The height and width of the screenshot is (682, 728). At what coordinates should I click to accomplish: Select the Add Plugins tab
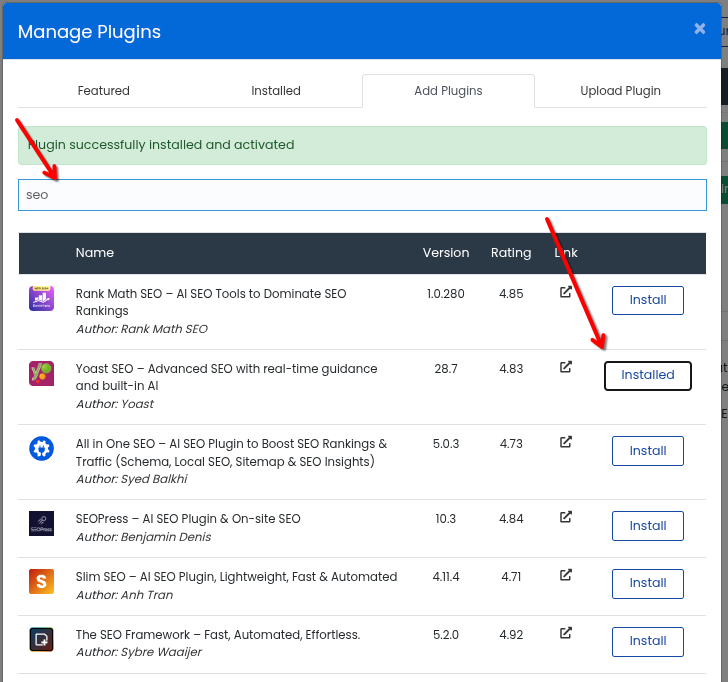[448, 91]
